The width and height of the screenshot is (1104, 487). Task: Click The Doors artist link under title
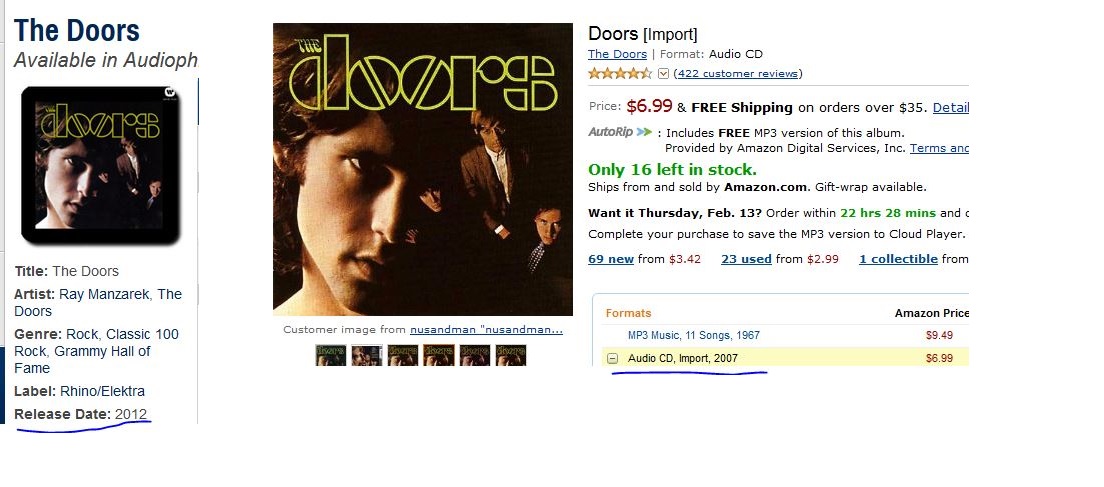tap(617, 54)
